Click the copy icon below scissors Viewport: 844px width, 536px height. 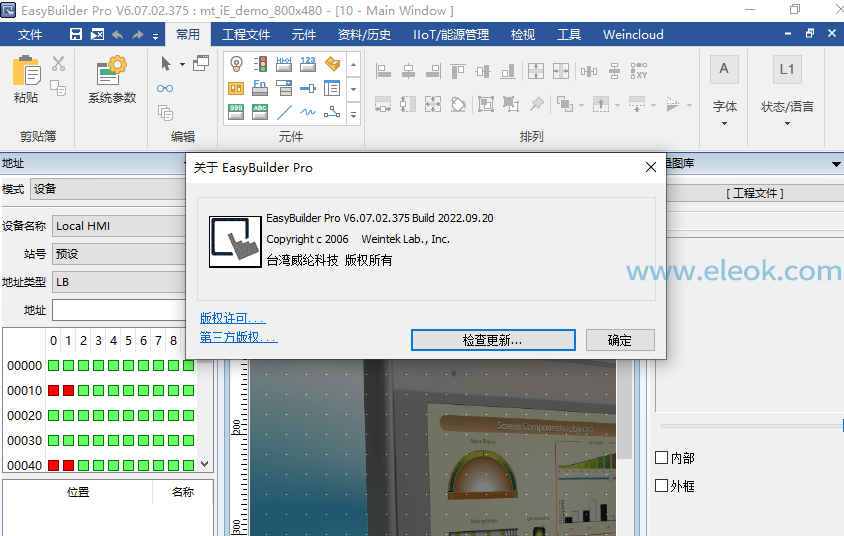[58, 88]
